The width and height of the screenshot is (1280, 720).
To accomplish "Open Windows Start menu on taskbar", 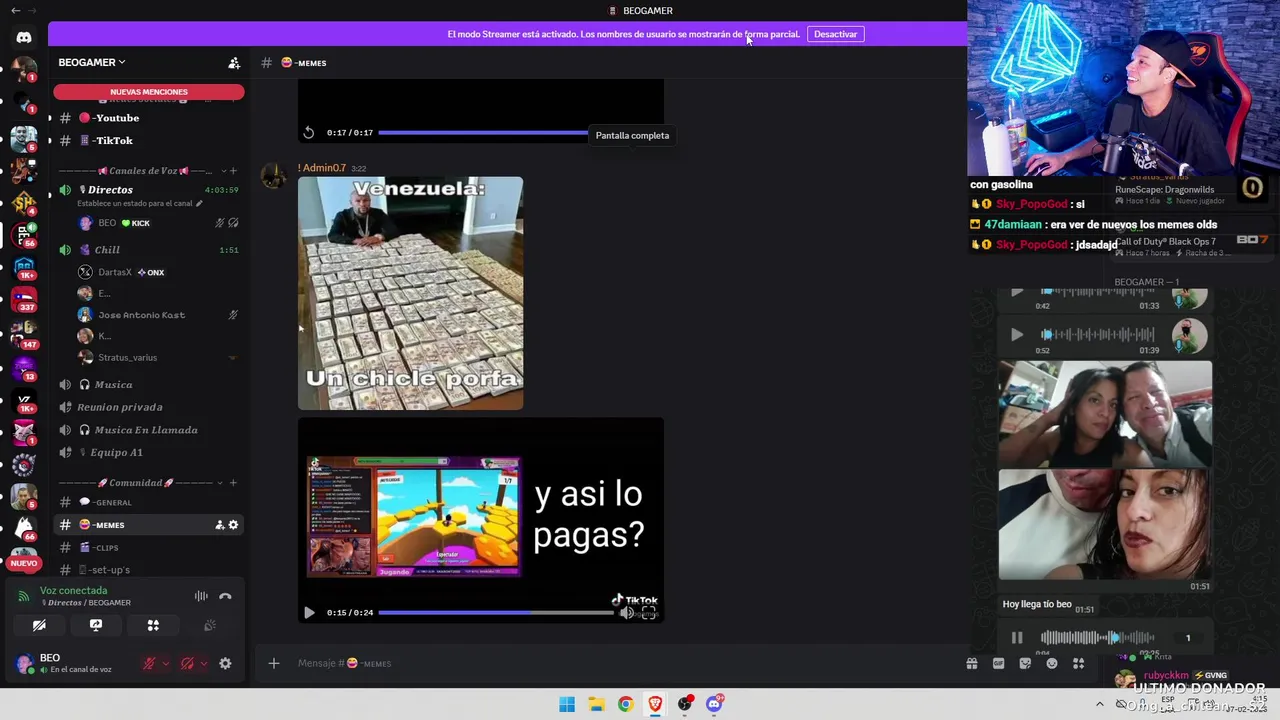I will [x=567, y=704].
